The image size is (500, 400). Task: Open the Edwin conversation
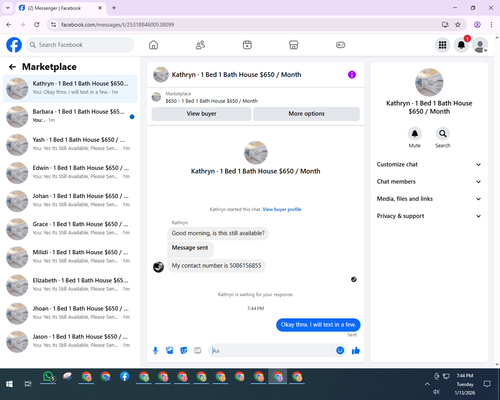(x=70, y=173)
